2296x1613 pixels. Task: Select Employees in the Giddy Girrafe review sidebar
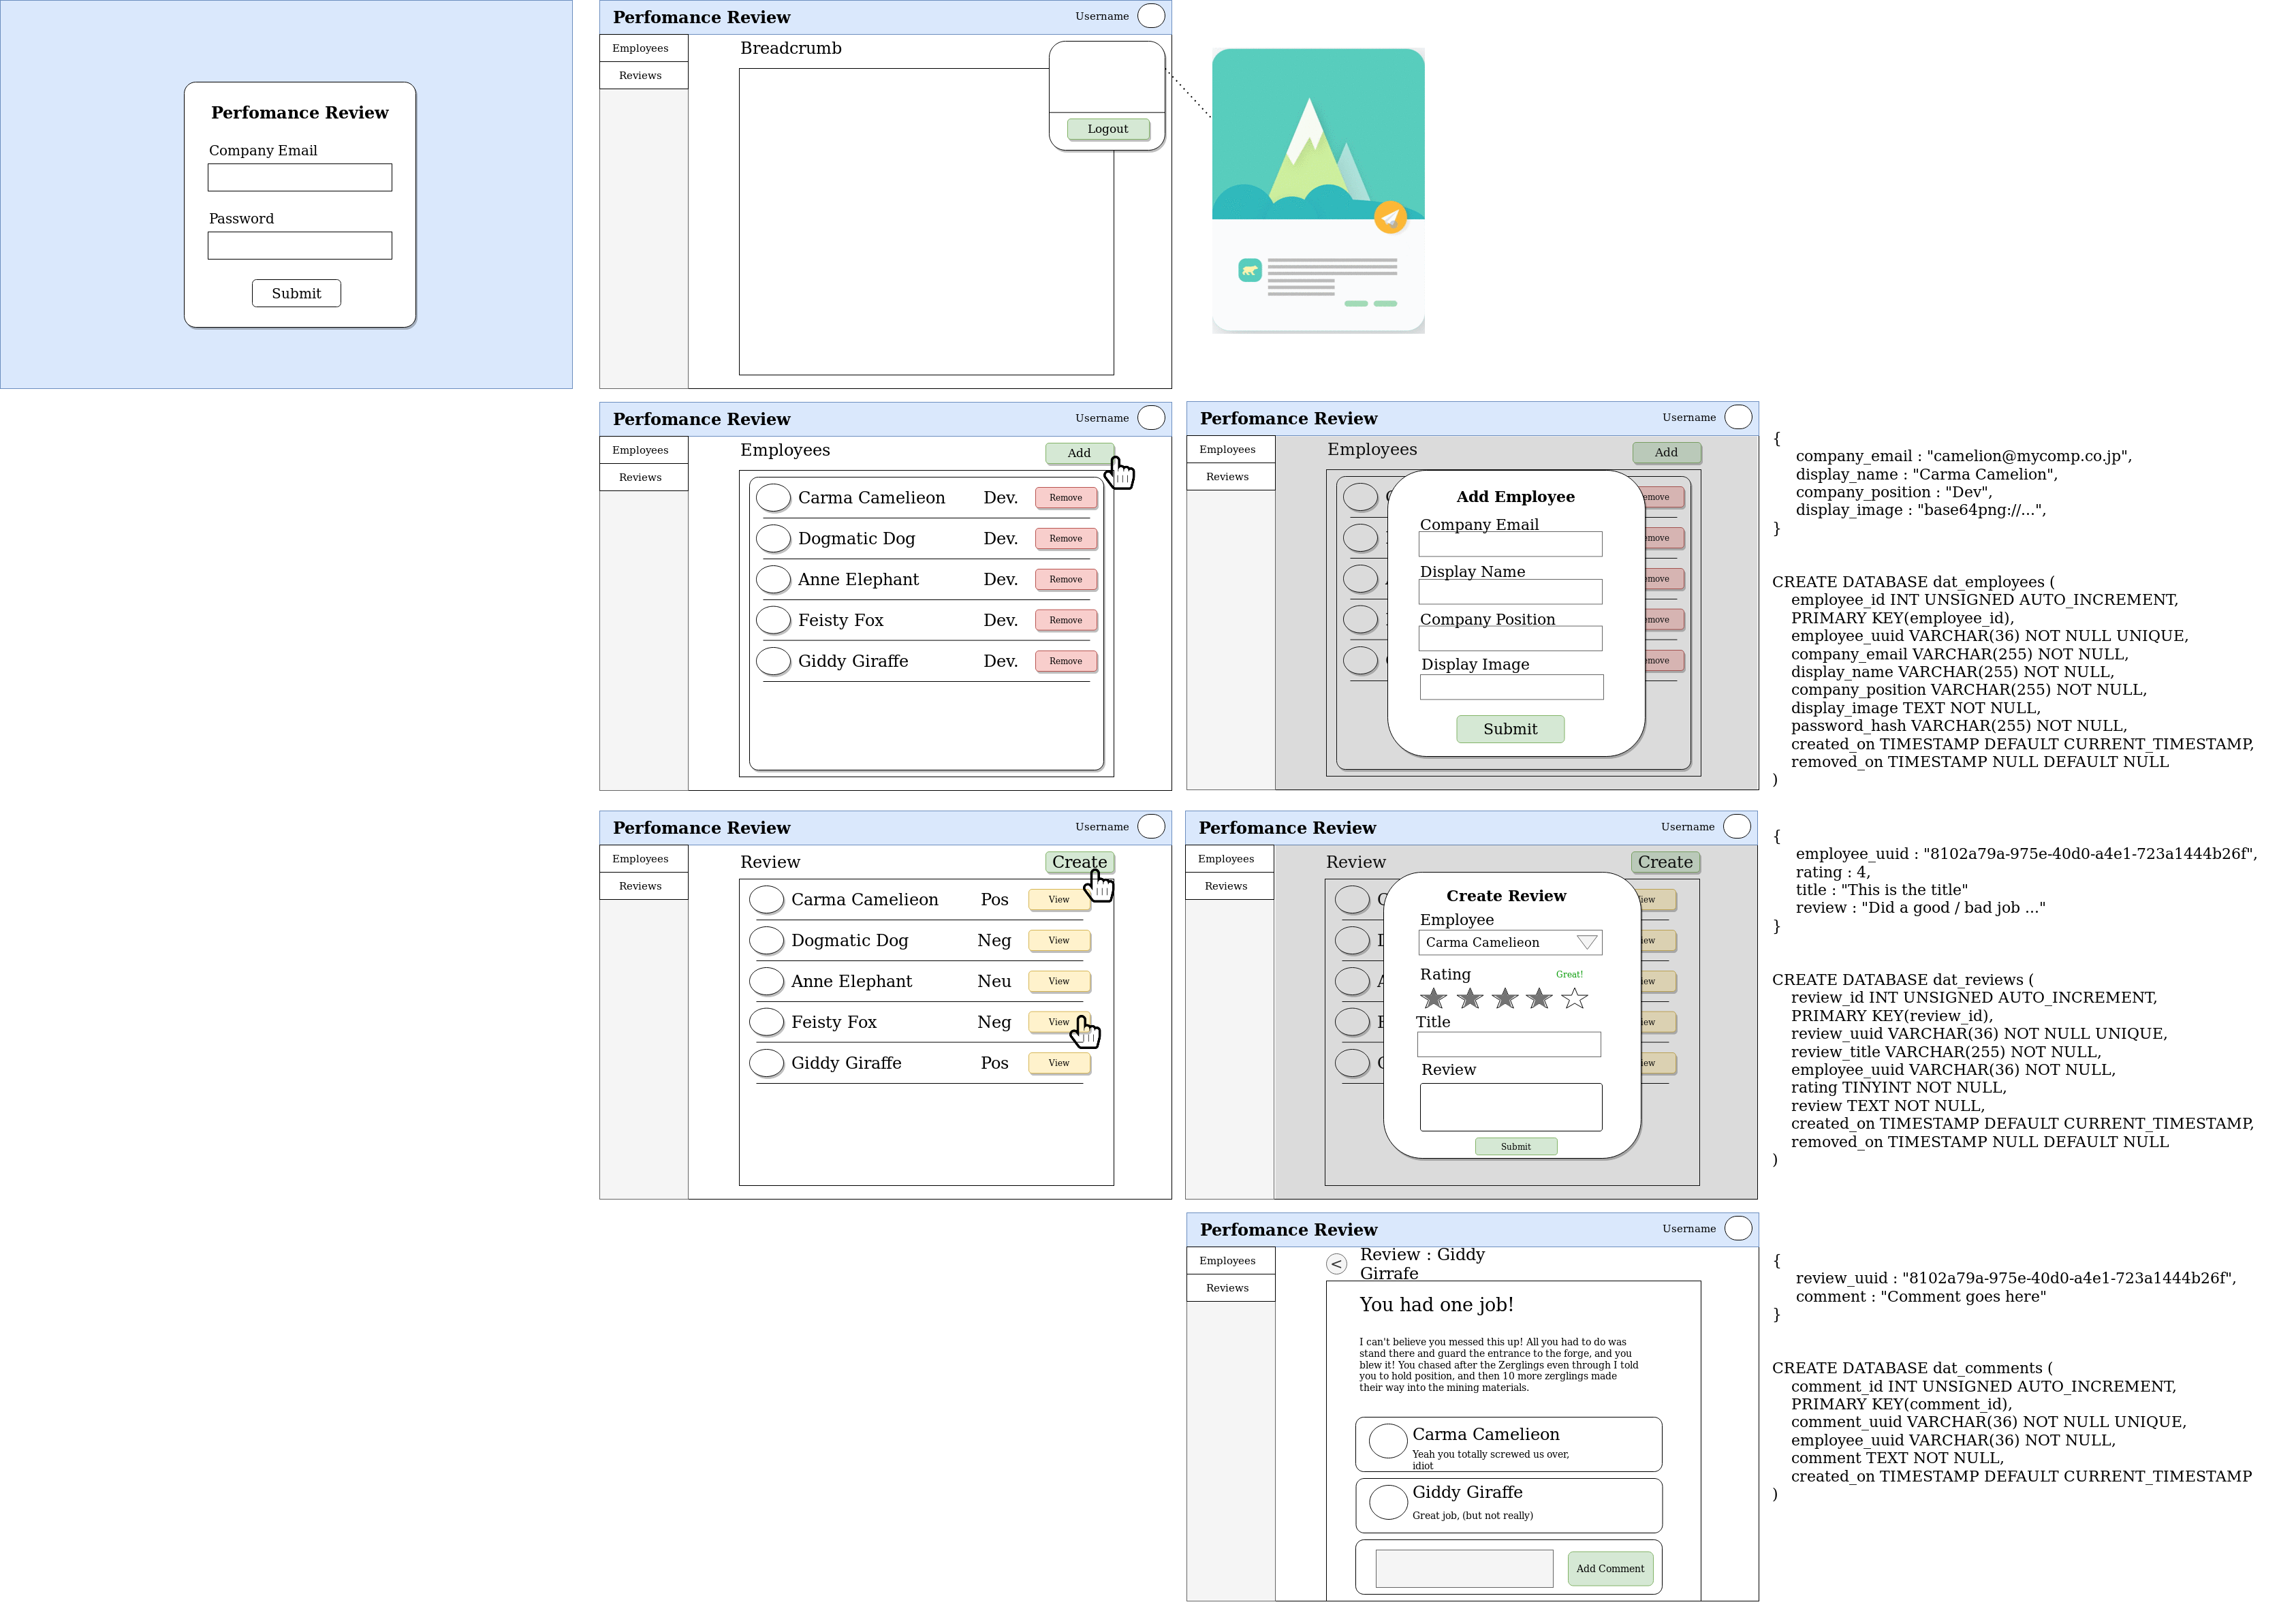pos(1228,1261)
